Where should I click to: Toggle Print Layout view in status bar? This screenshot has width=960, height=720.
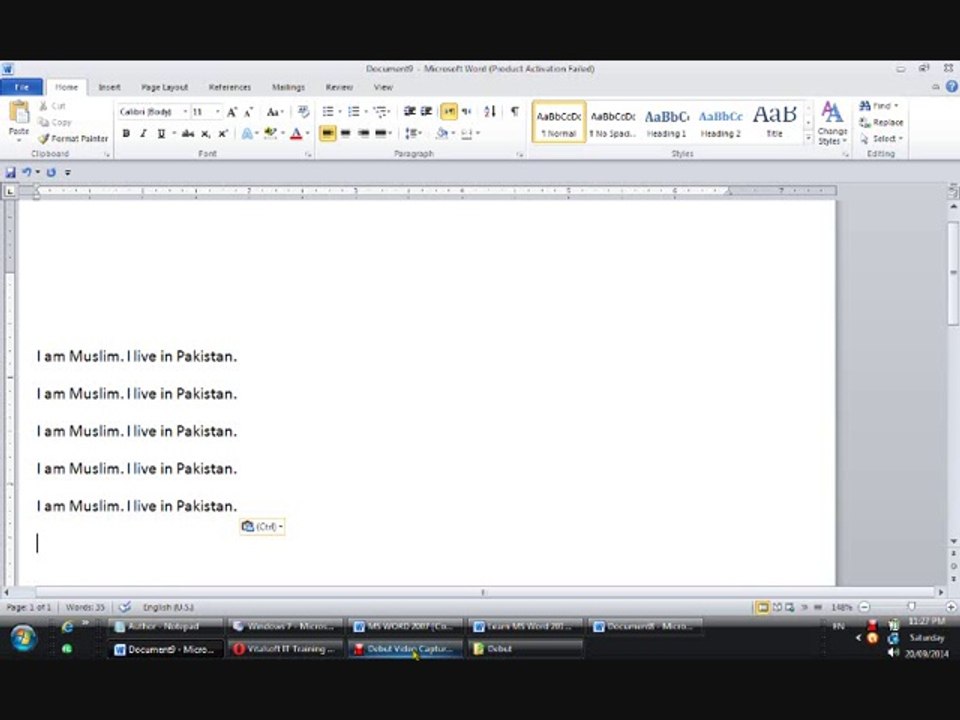[x=762, y=607]
